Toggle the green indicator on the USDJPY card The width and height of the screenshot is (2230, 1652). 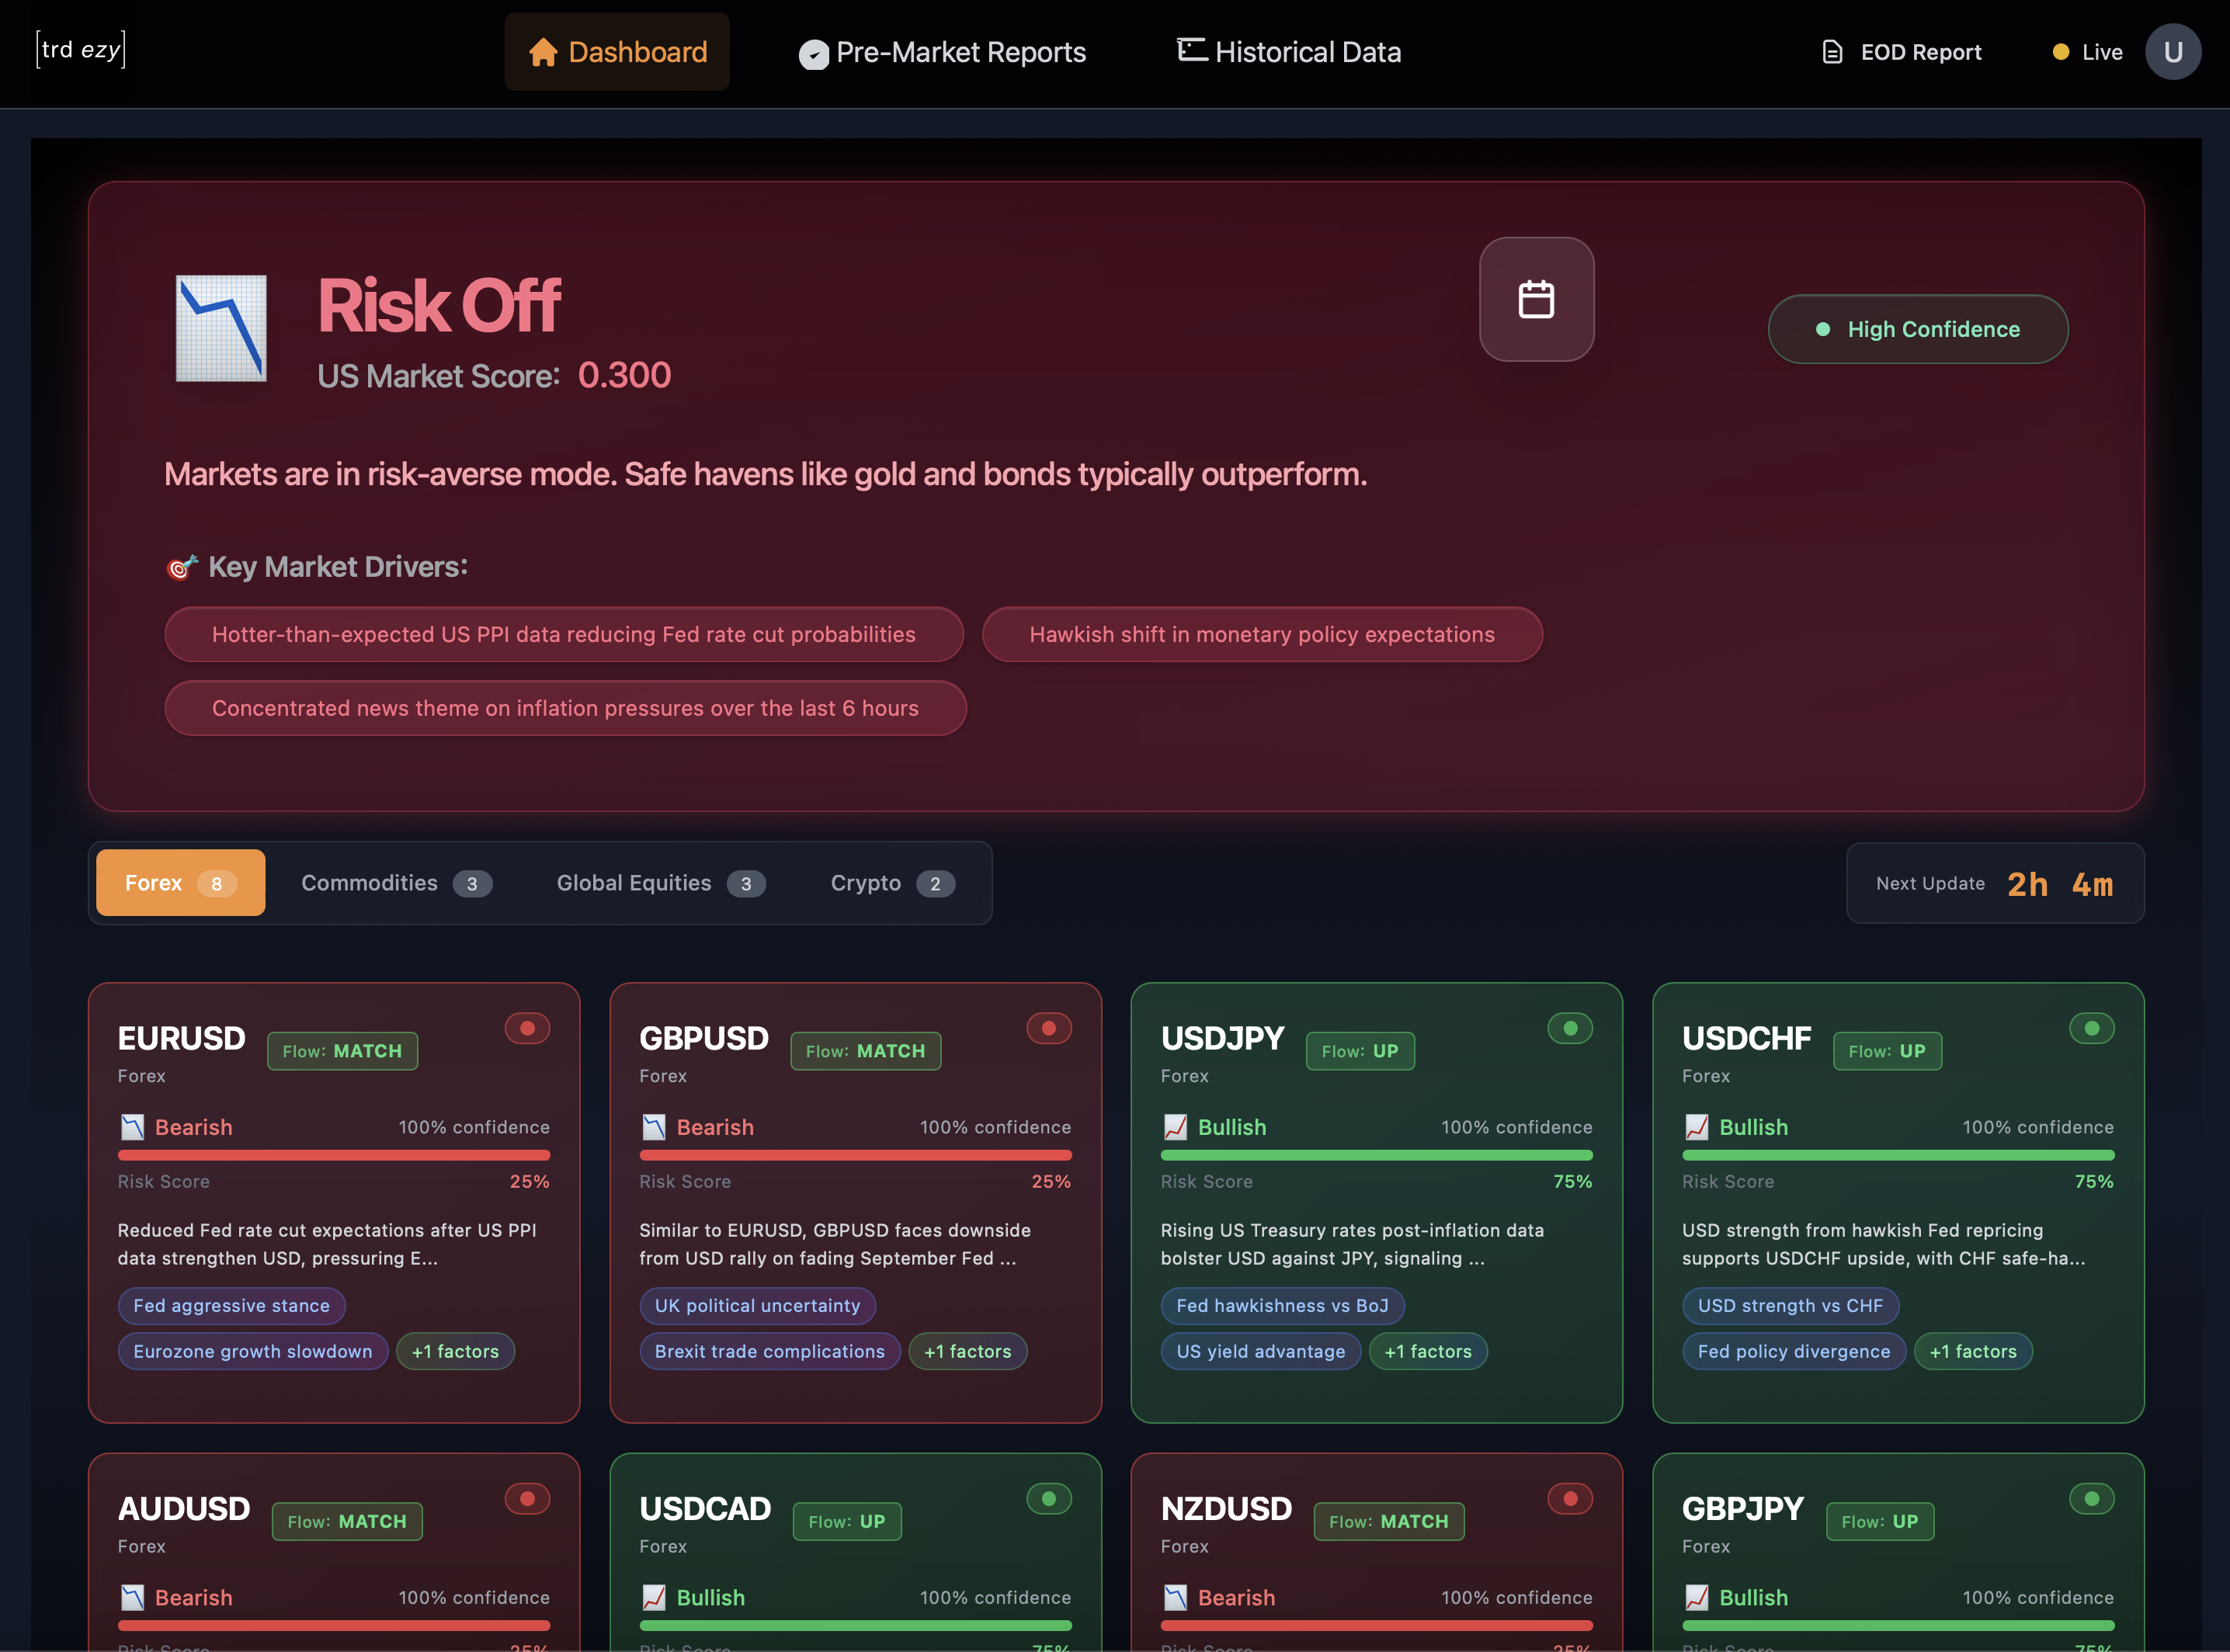[1570, 1027]
